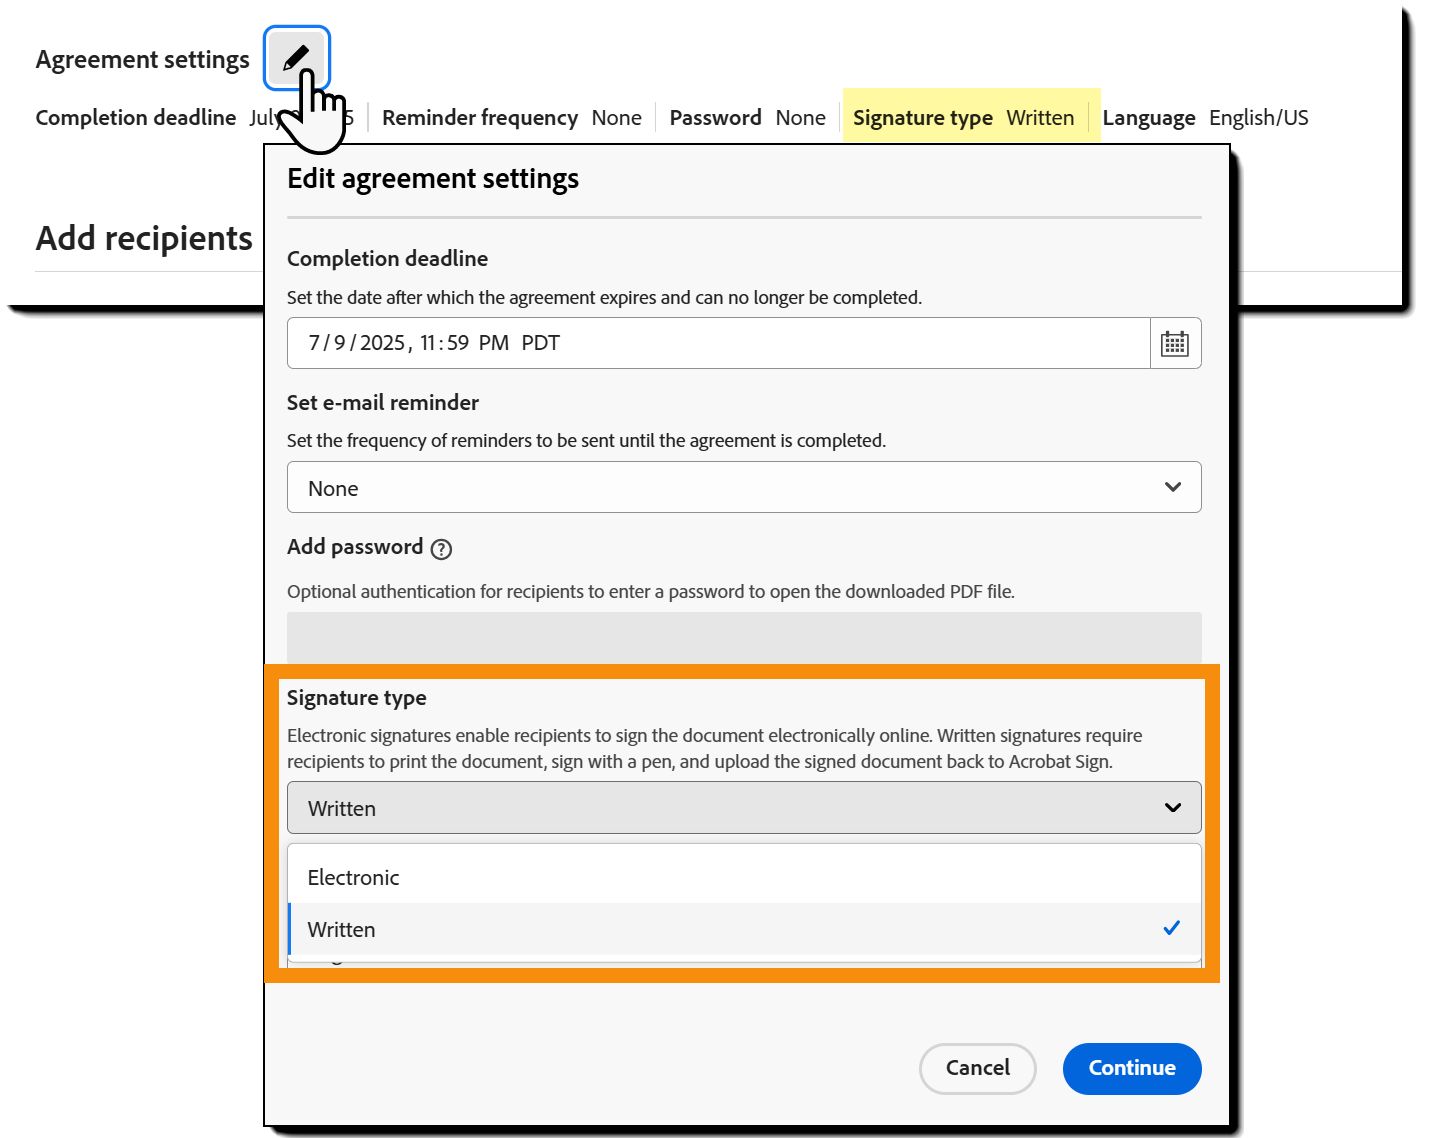
Task: Click the pencil edit icon beside Agreement settings
Action: tap(296, 58)
